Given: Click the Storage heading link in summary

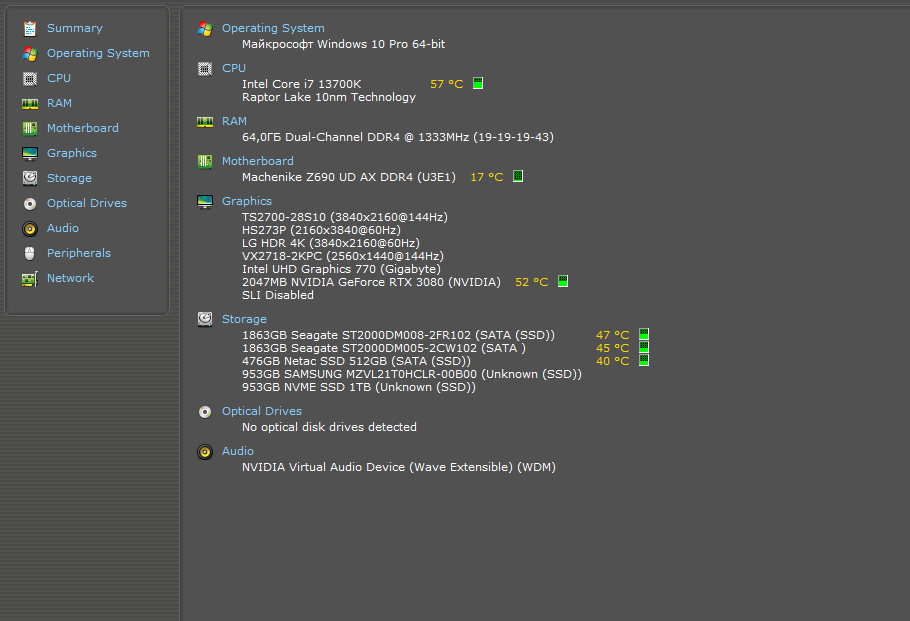Looking at the screenshot, I should click(x=244, y=319).
